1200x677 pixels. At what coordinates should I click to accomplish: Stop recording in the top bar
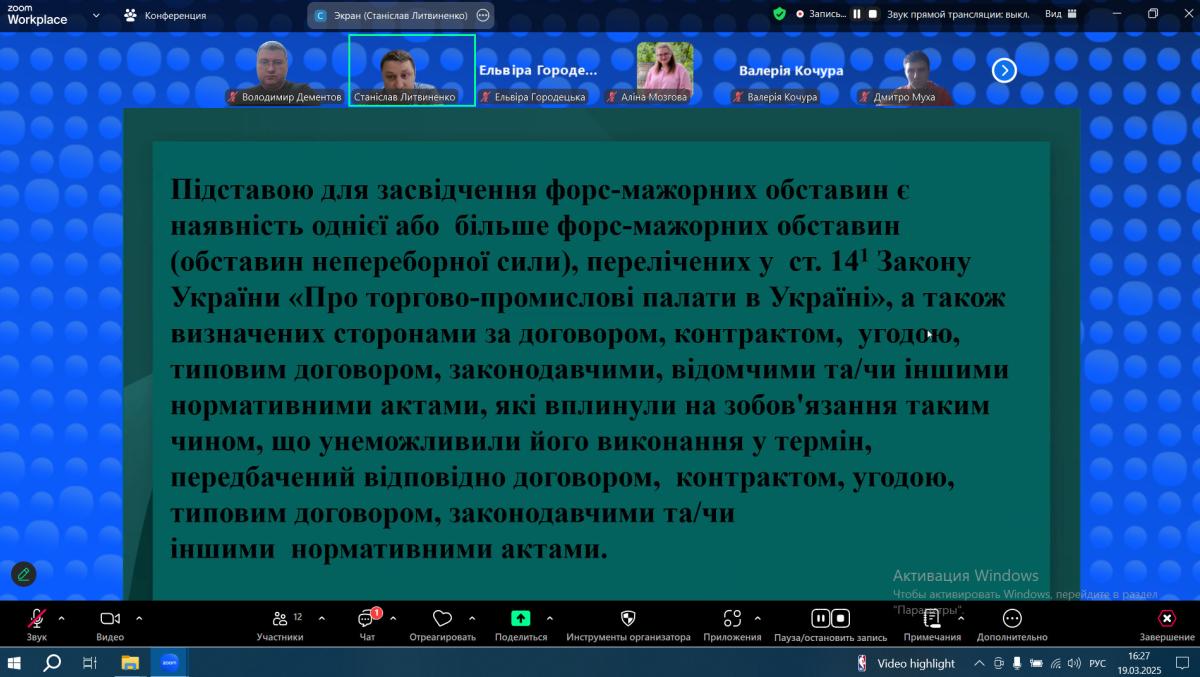(x=873, y=14)
